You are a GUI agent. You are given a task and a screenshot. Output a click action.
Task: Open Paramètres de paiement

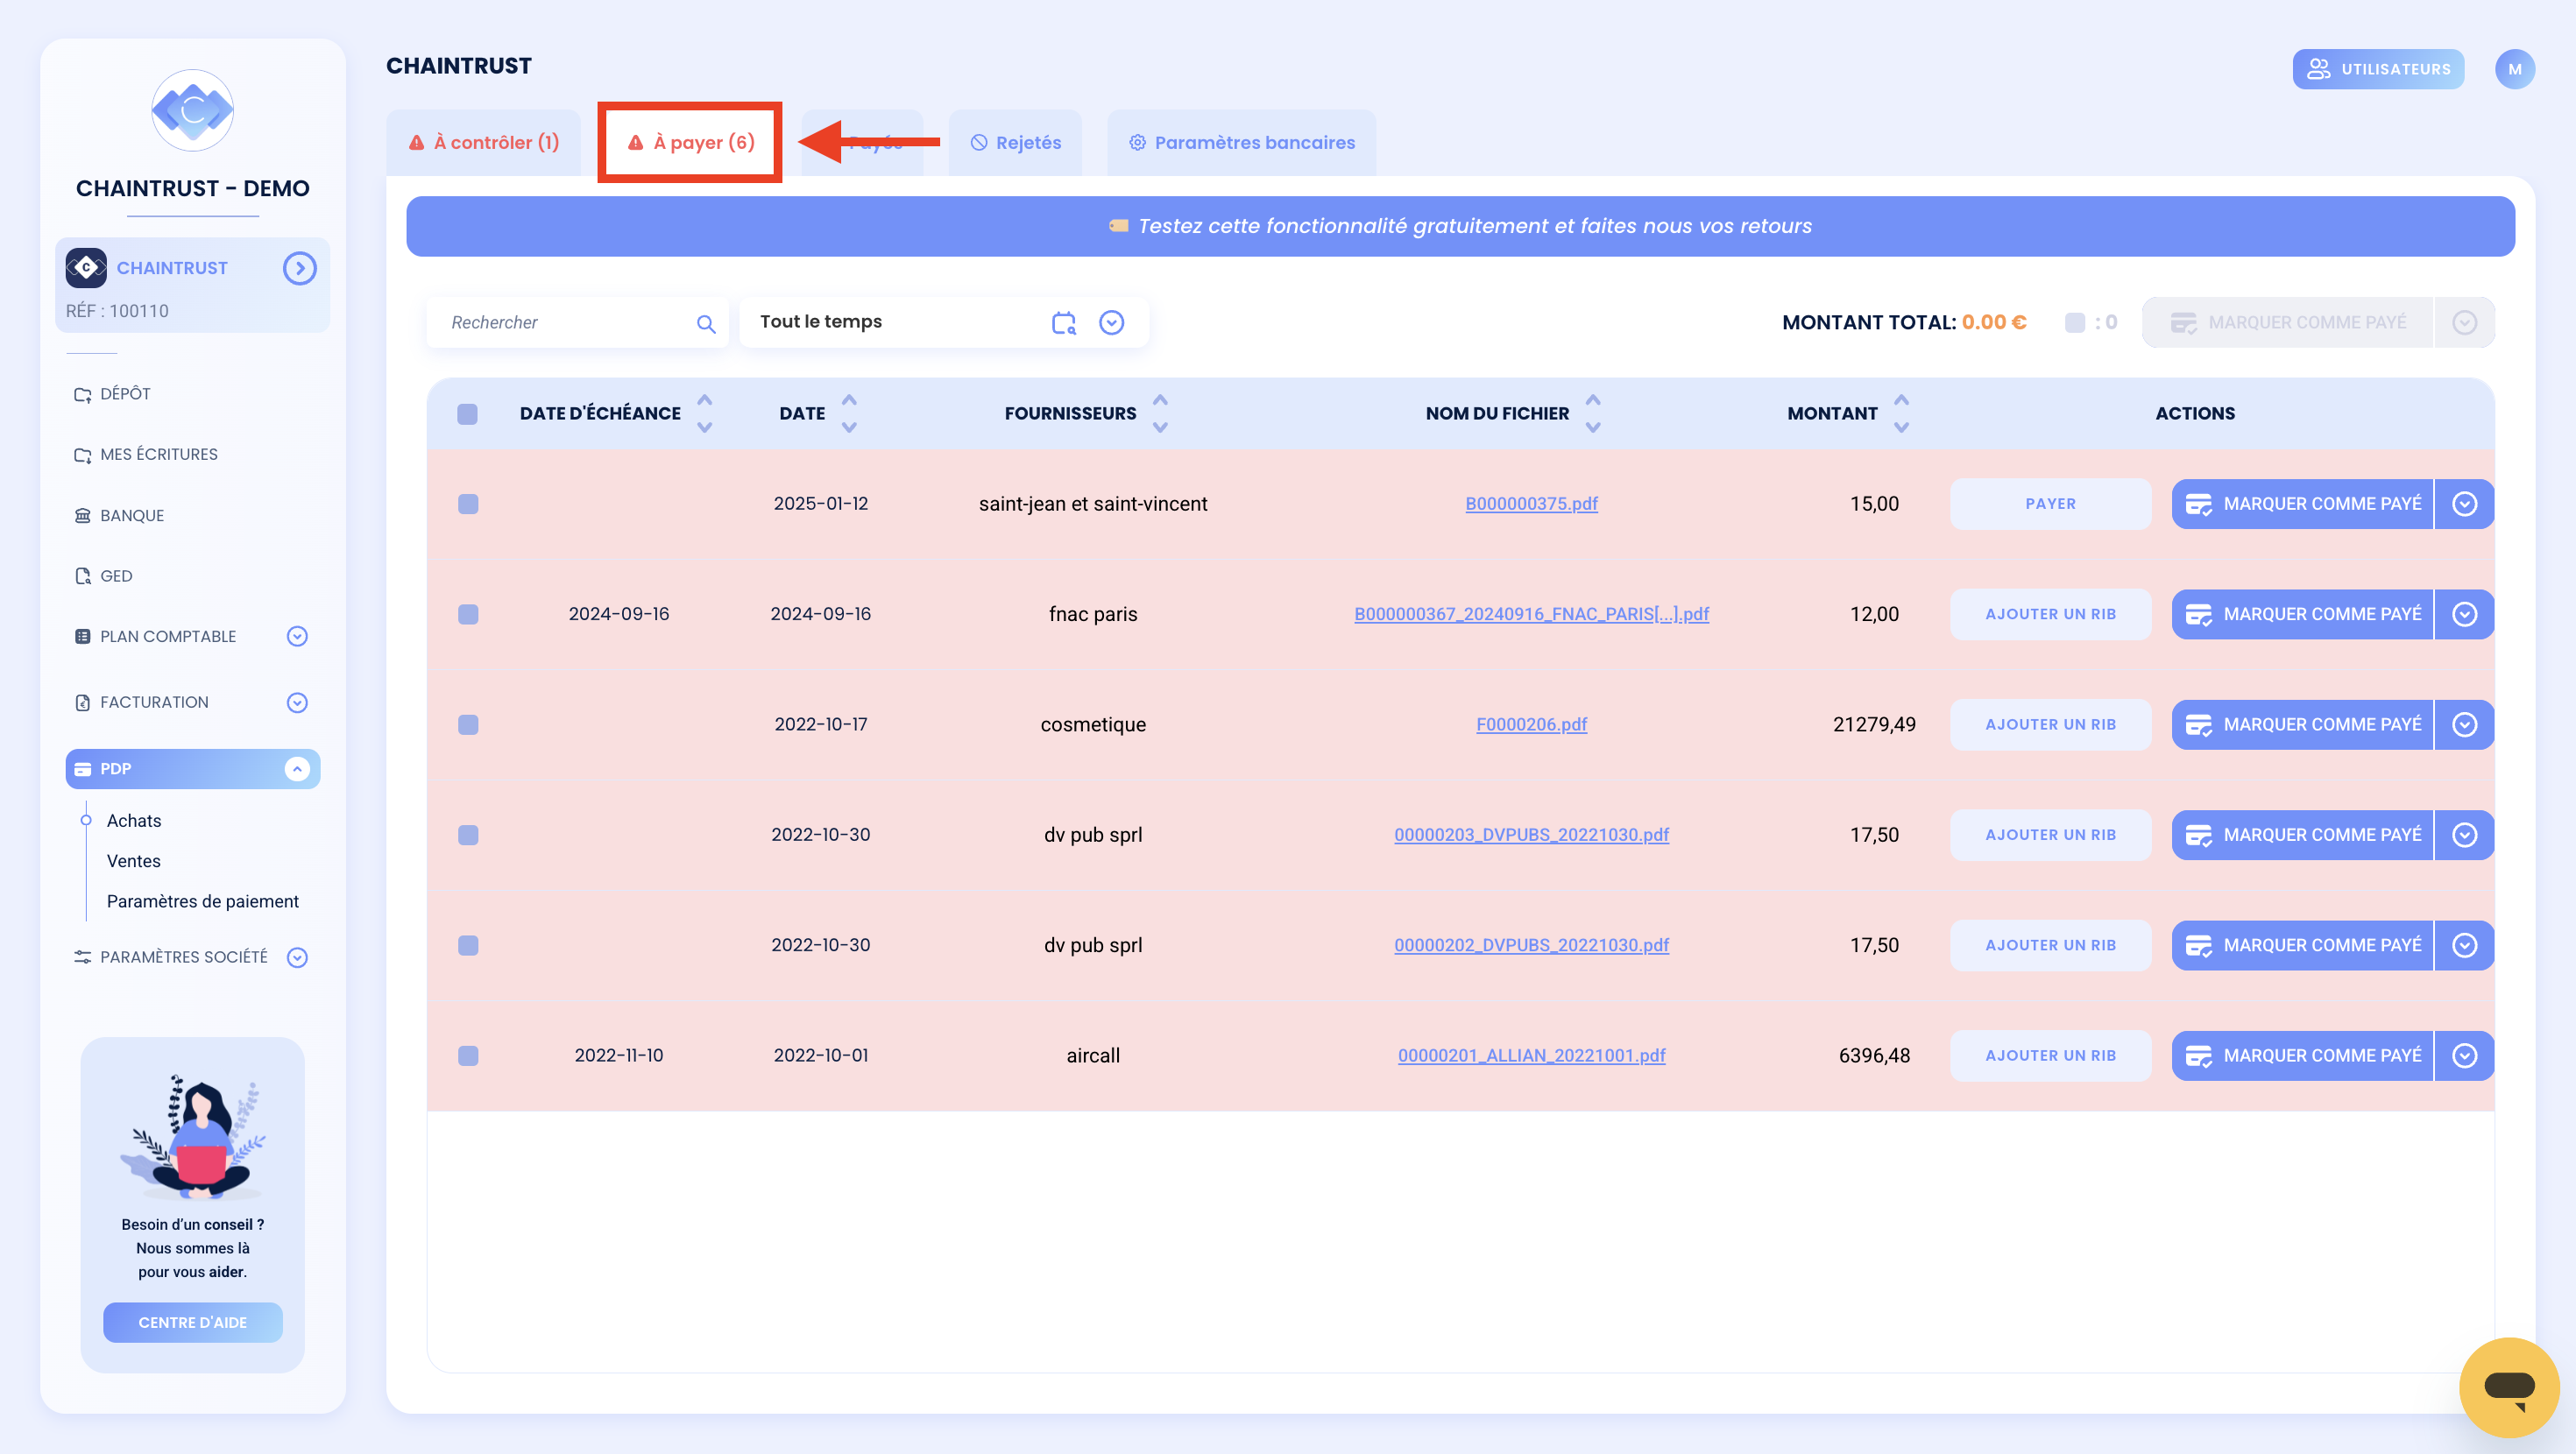(203, 901)
